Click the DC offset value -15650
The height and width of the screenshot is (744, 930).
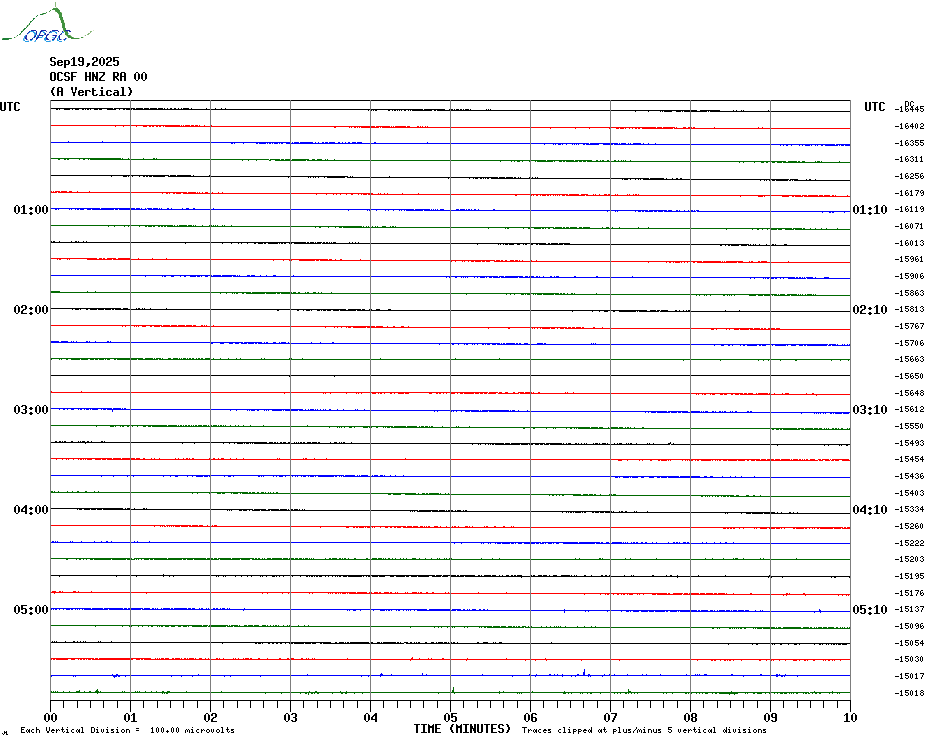(x=909, y=376)
